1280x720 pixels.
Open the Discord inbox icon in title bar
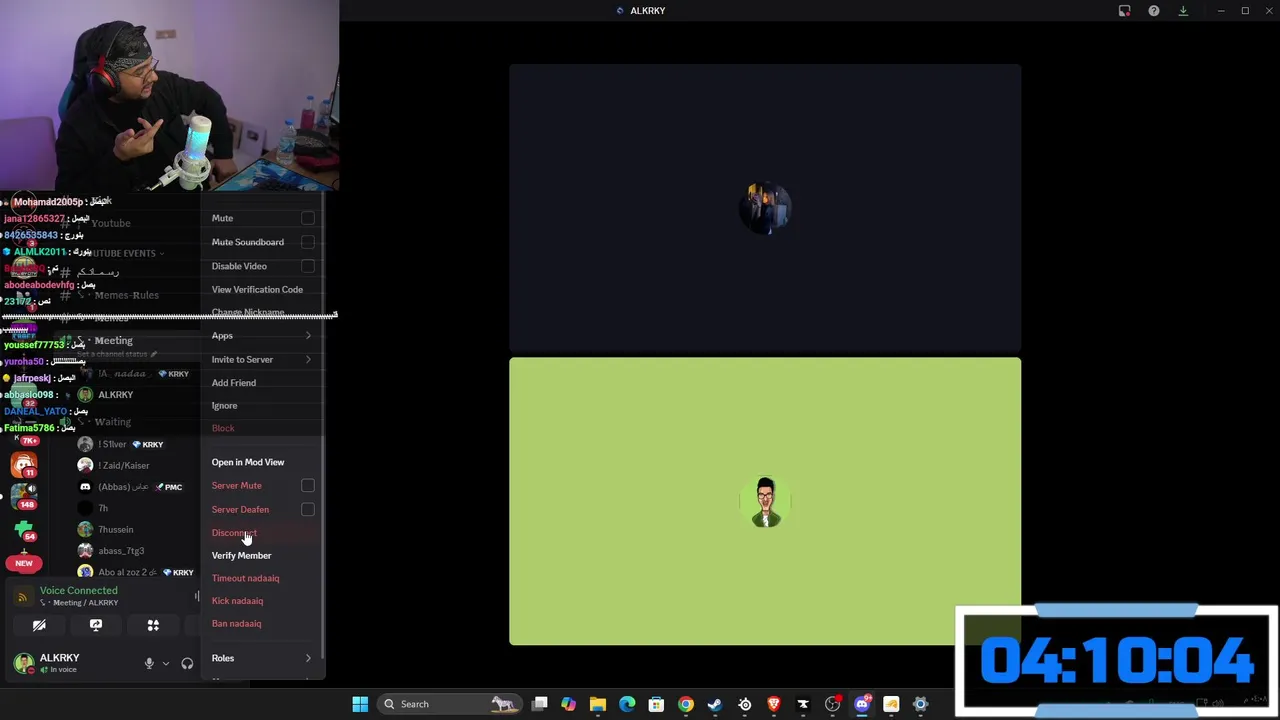tap(1124, 11)
